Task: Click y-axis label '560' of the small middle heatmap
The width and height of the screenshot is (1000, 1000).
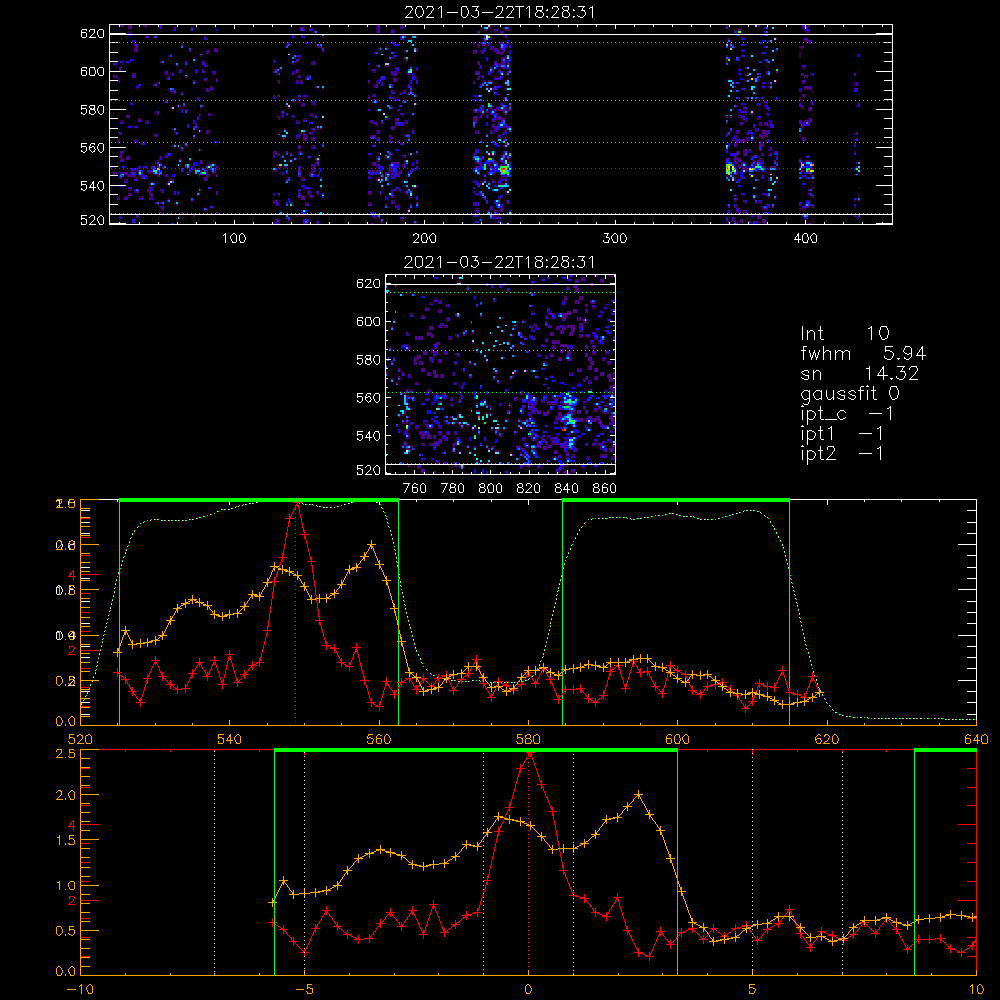Action: [x=368, y=398]
